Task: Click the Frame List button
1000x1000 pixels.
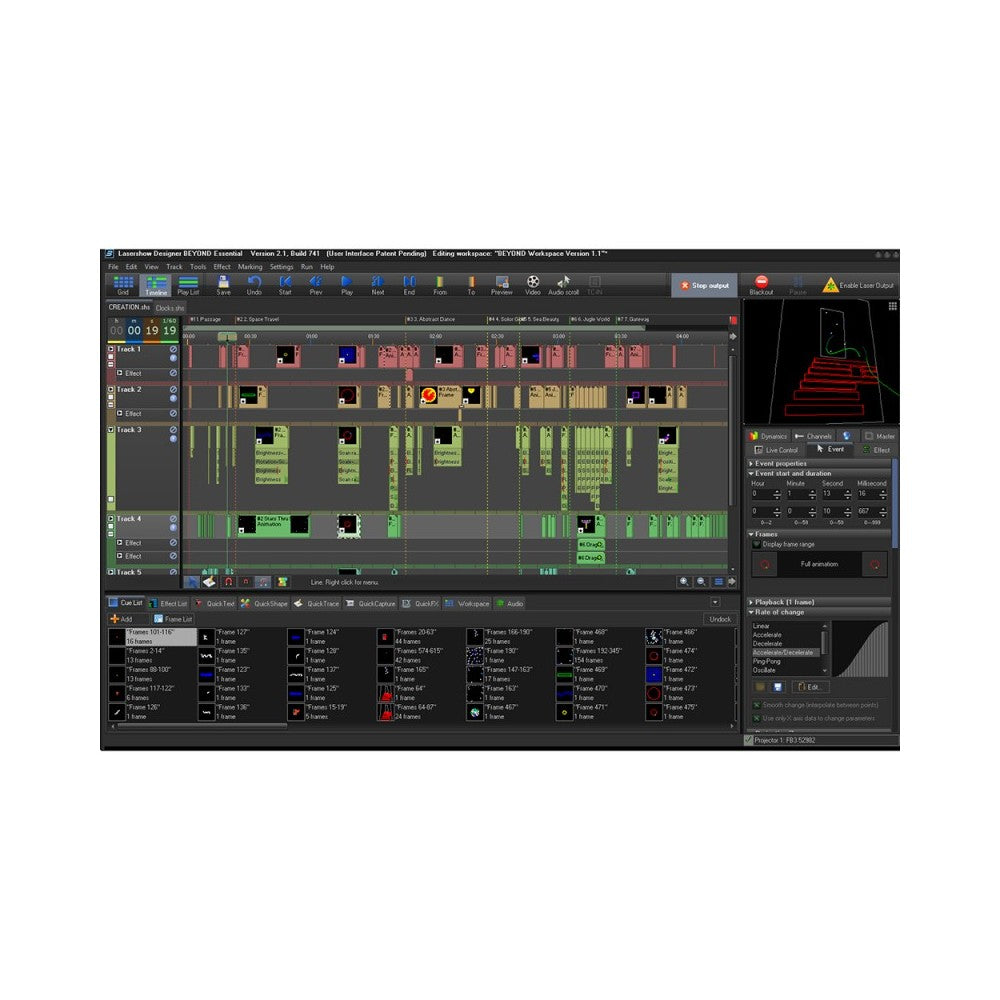Action: point(173,619)
